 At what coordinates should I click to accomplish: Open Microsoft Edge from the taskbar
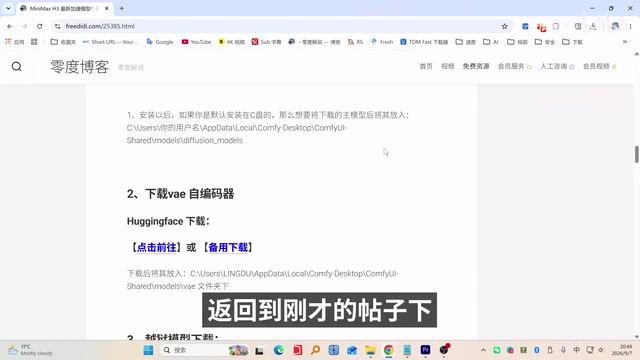279,350
